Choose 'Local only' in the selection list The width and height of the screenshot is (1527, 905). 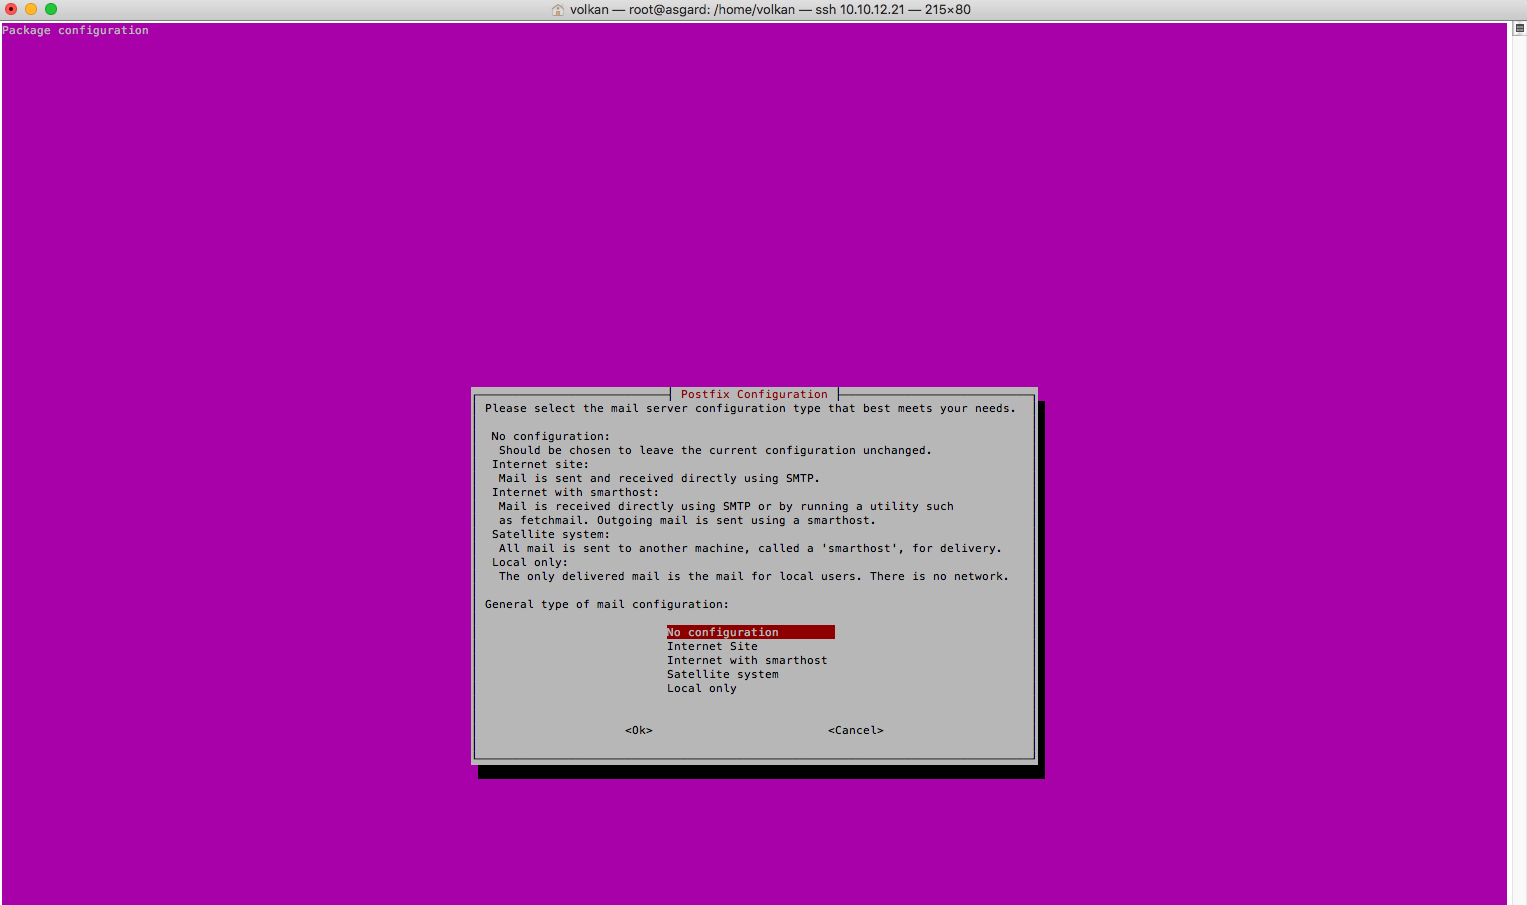(701, 688)
